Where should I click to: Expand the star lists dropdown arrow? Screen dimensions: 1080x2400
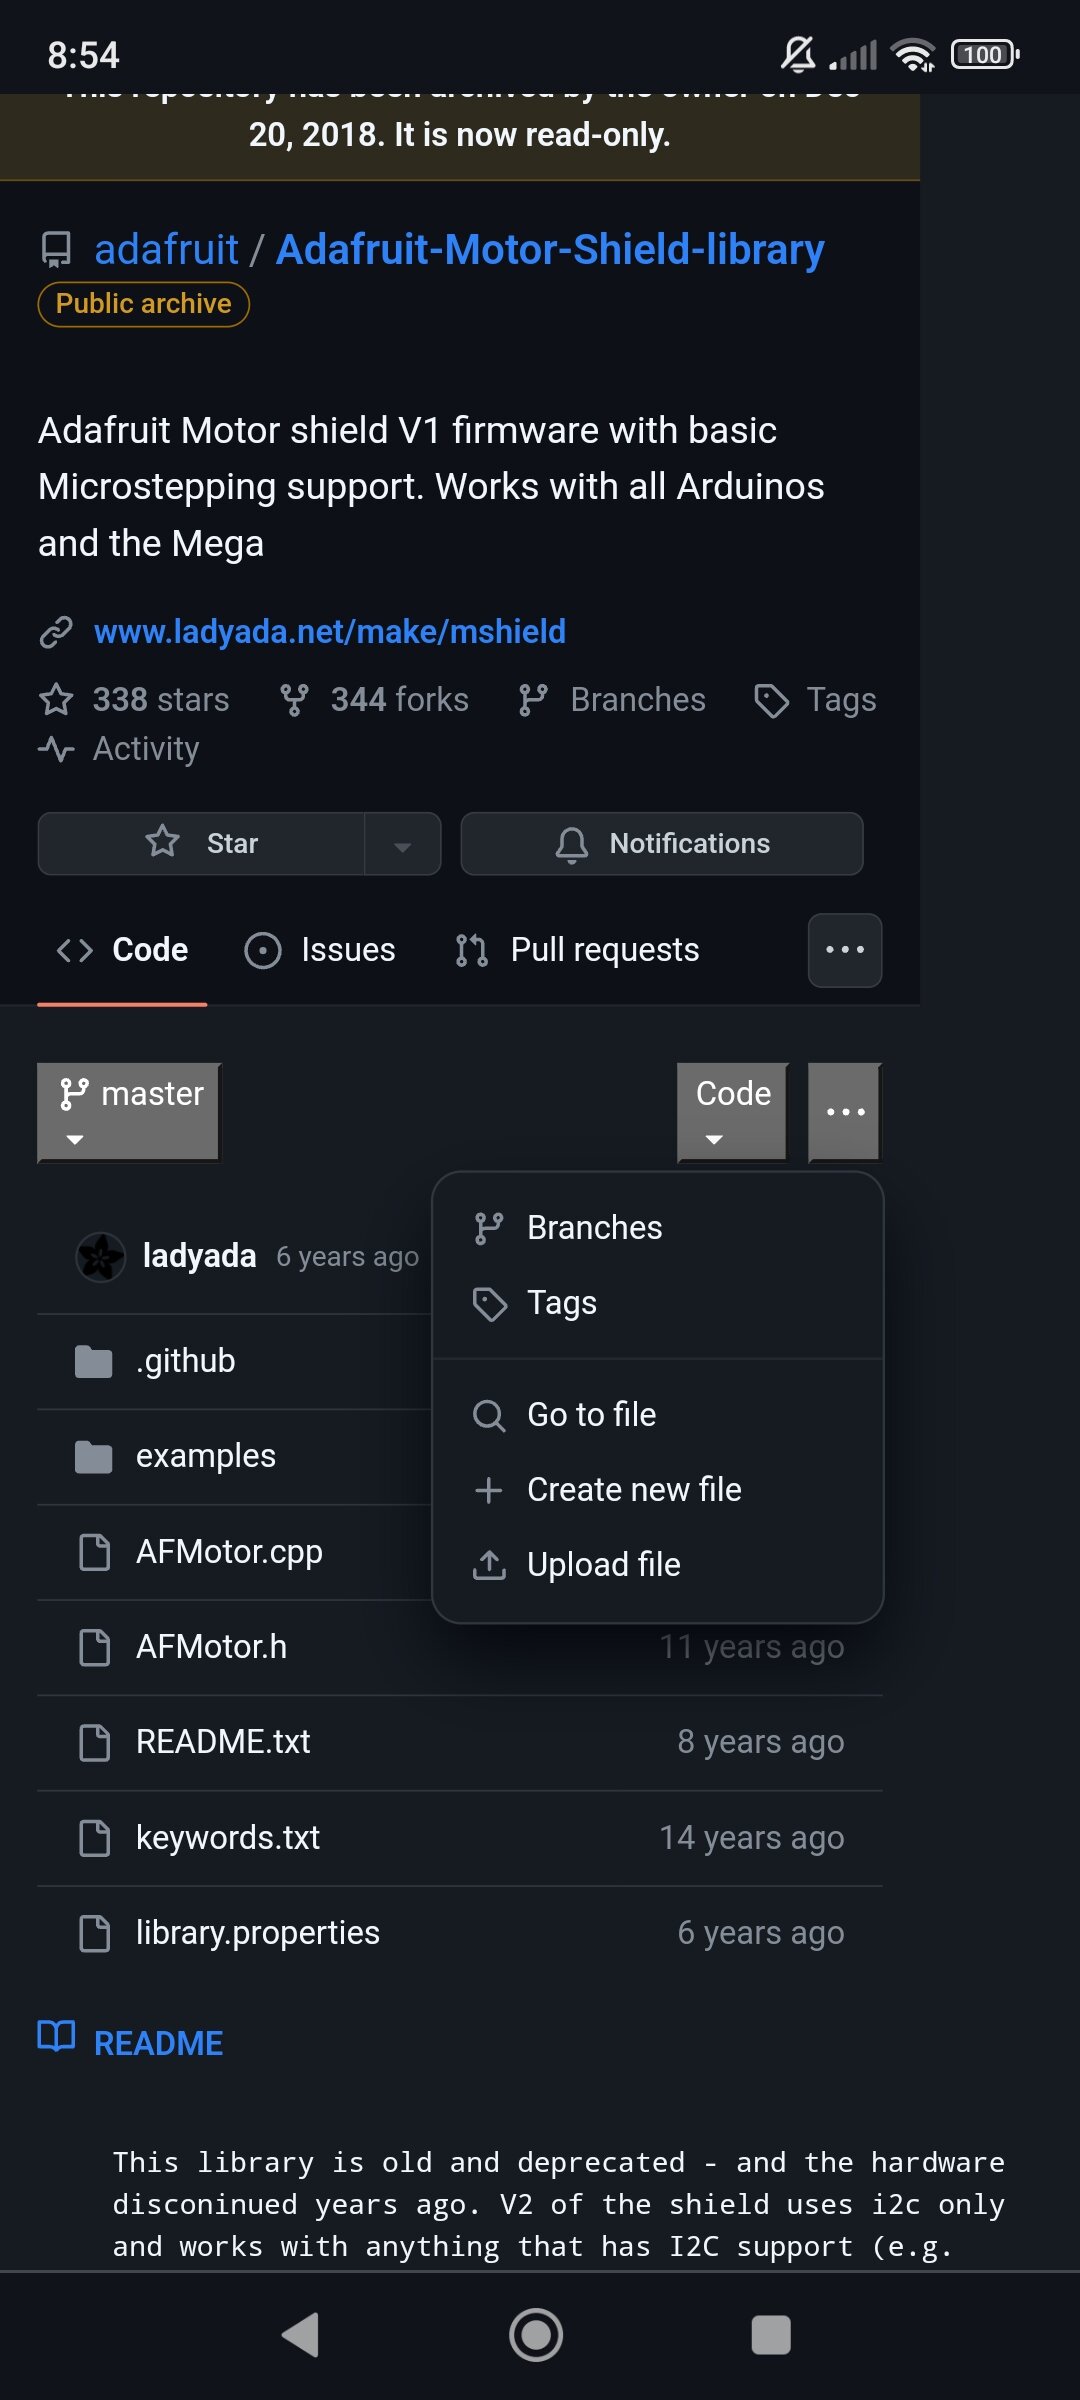402,846
